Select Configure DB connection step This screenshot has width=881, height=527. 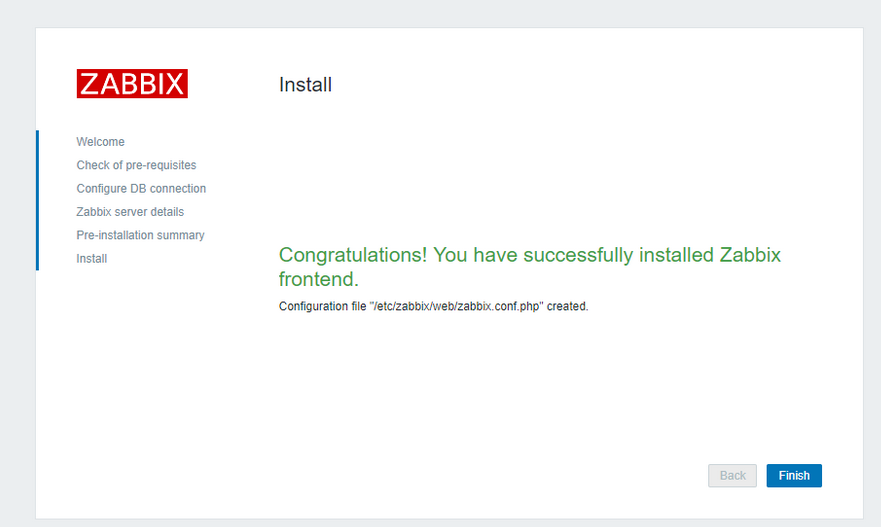click(x=141, y=188)
